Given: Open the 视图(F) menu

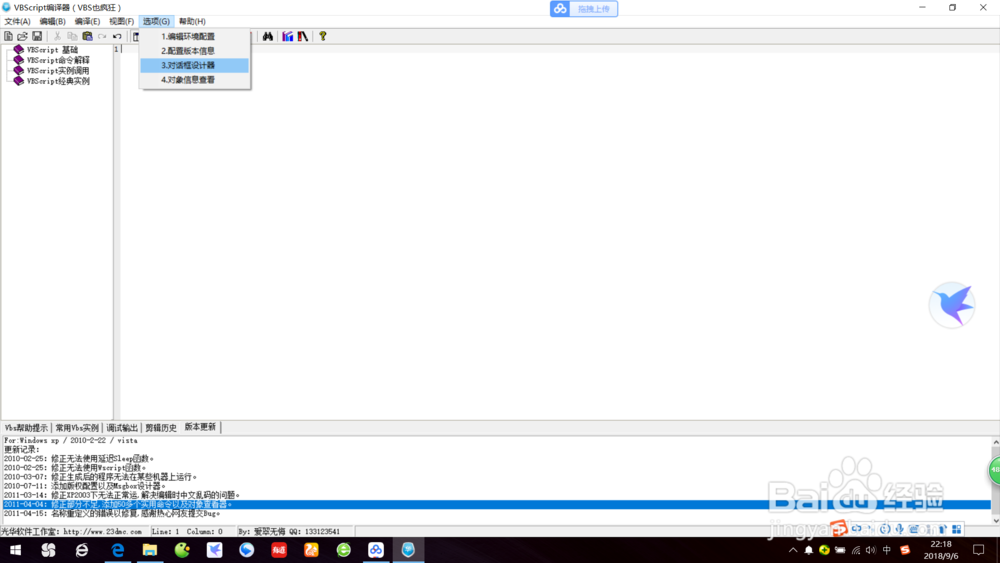Looking at the screenshot, I should tap(121, 21).
